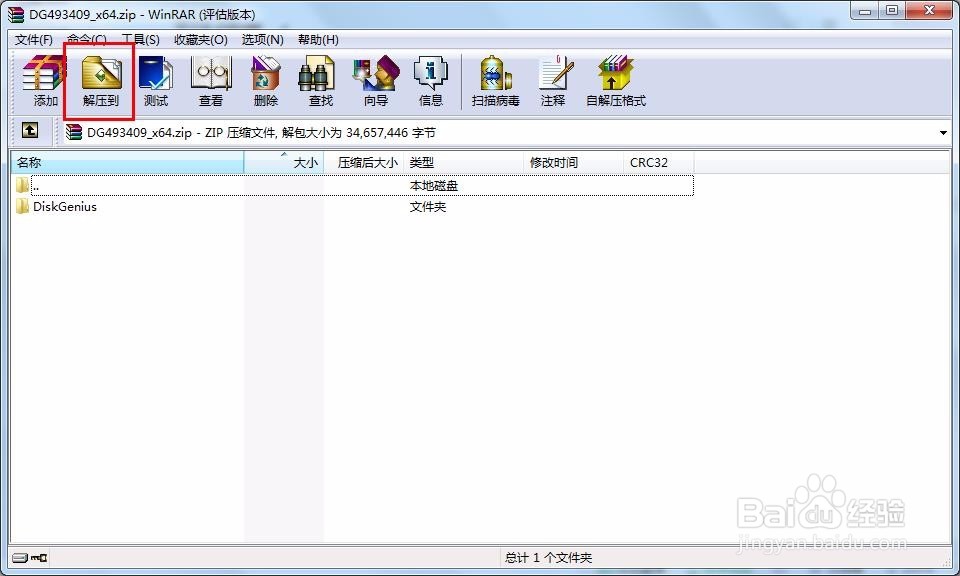Click the Test (测试) archive icon
The height and width of the screenshot is (576, 960).
[156, 81]
